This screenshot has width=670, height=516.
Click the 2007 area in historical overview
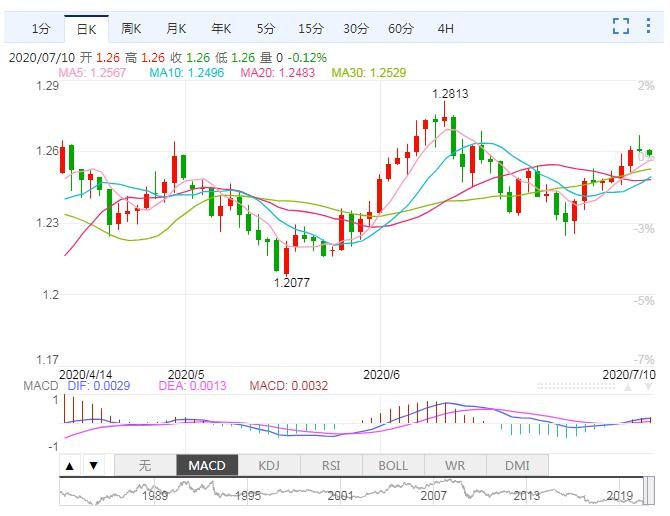pyautogui.click(x=433, y=494)
